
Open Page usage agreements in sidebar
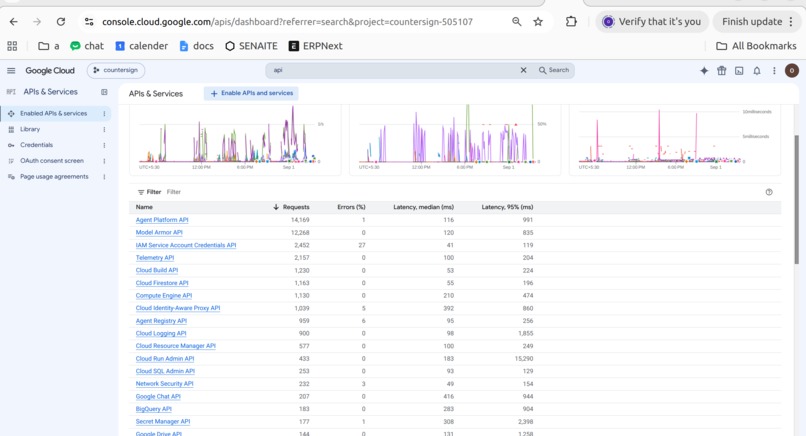coord(54,176)
